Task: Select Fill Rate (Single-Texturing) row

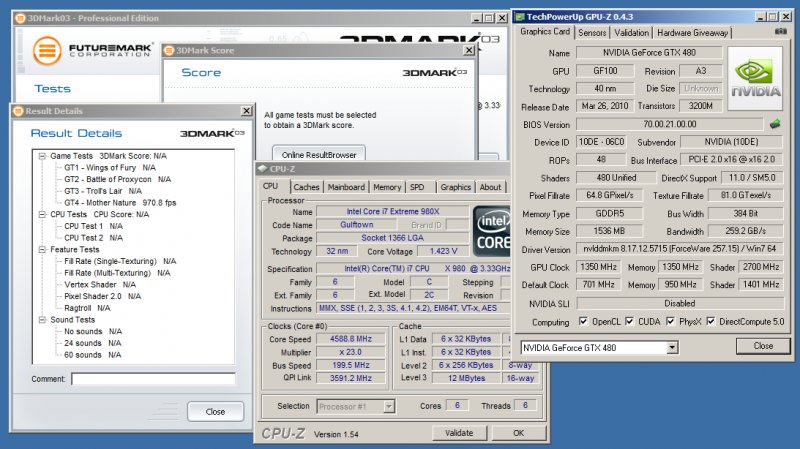Action: pyautogui.click(x=120, y=261)
